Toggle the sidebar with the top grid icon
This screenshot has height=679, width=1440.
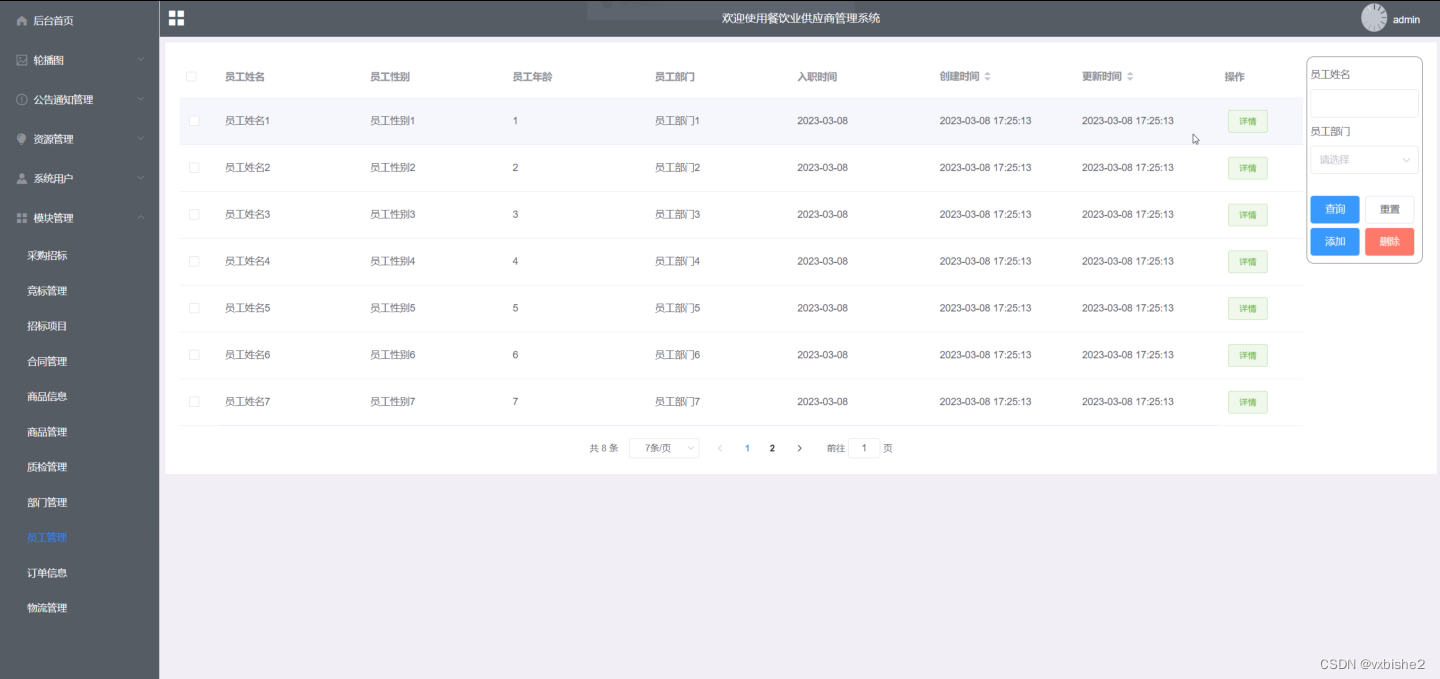[176, 18]
